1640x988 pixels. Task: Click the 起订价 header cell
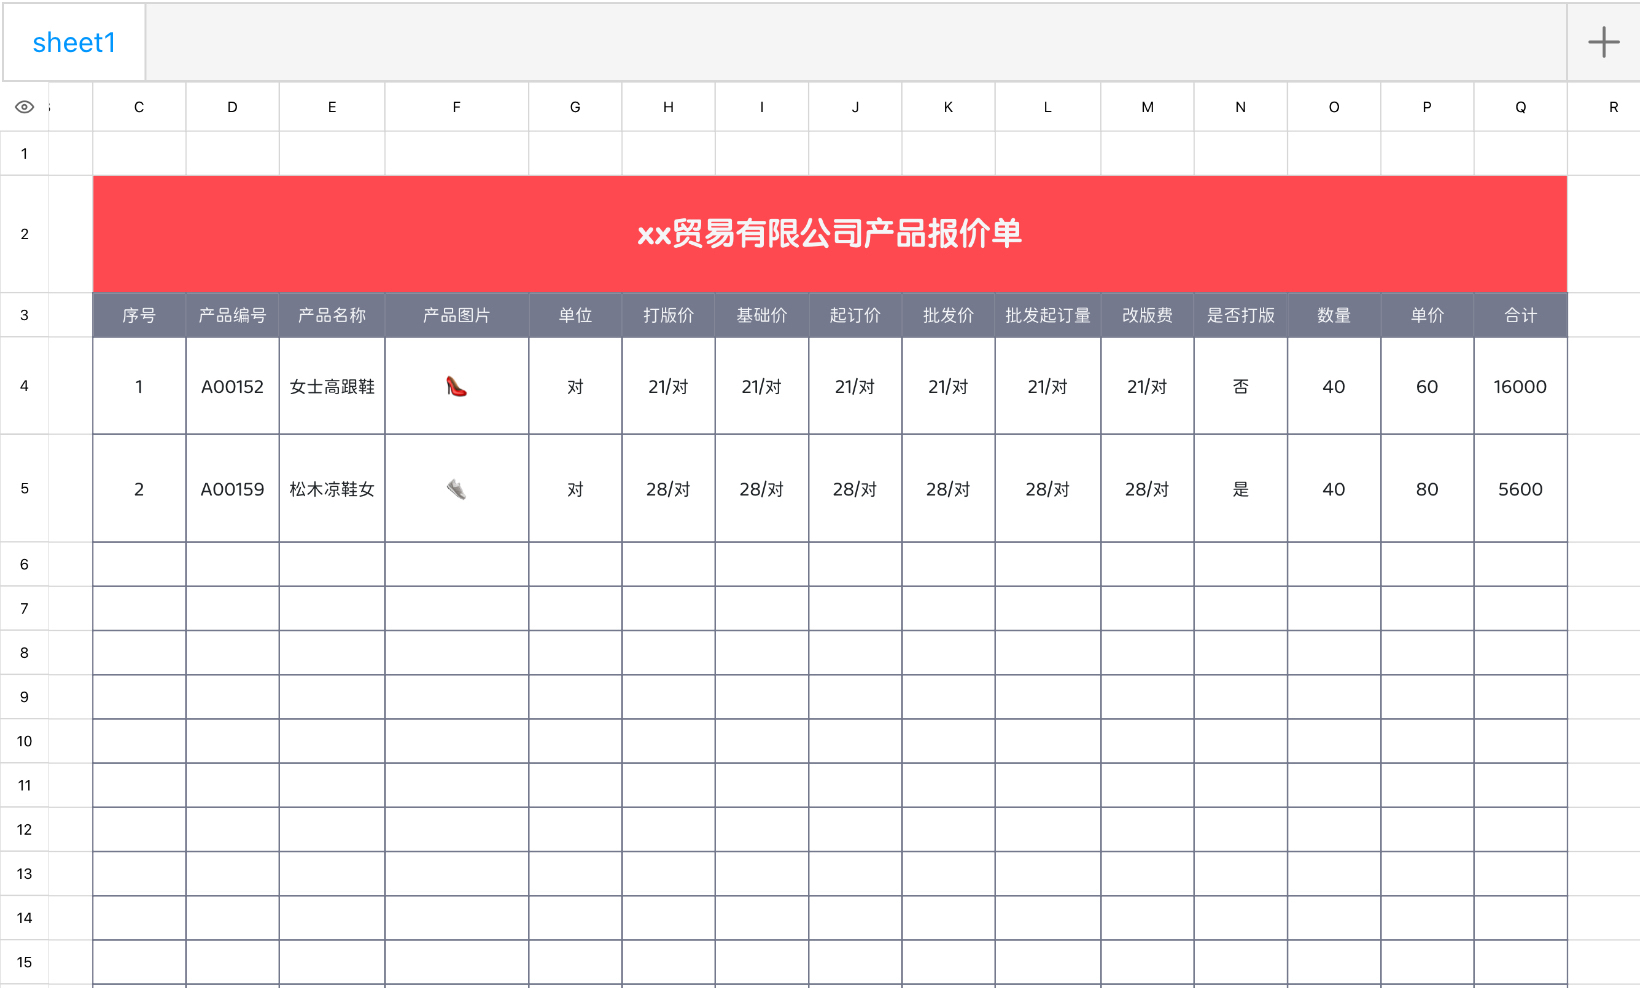(x=855, y=315)
